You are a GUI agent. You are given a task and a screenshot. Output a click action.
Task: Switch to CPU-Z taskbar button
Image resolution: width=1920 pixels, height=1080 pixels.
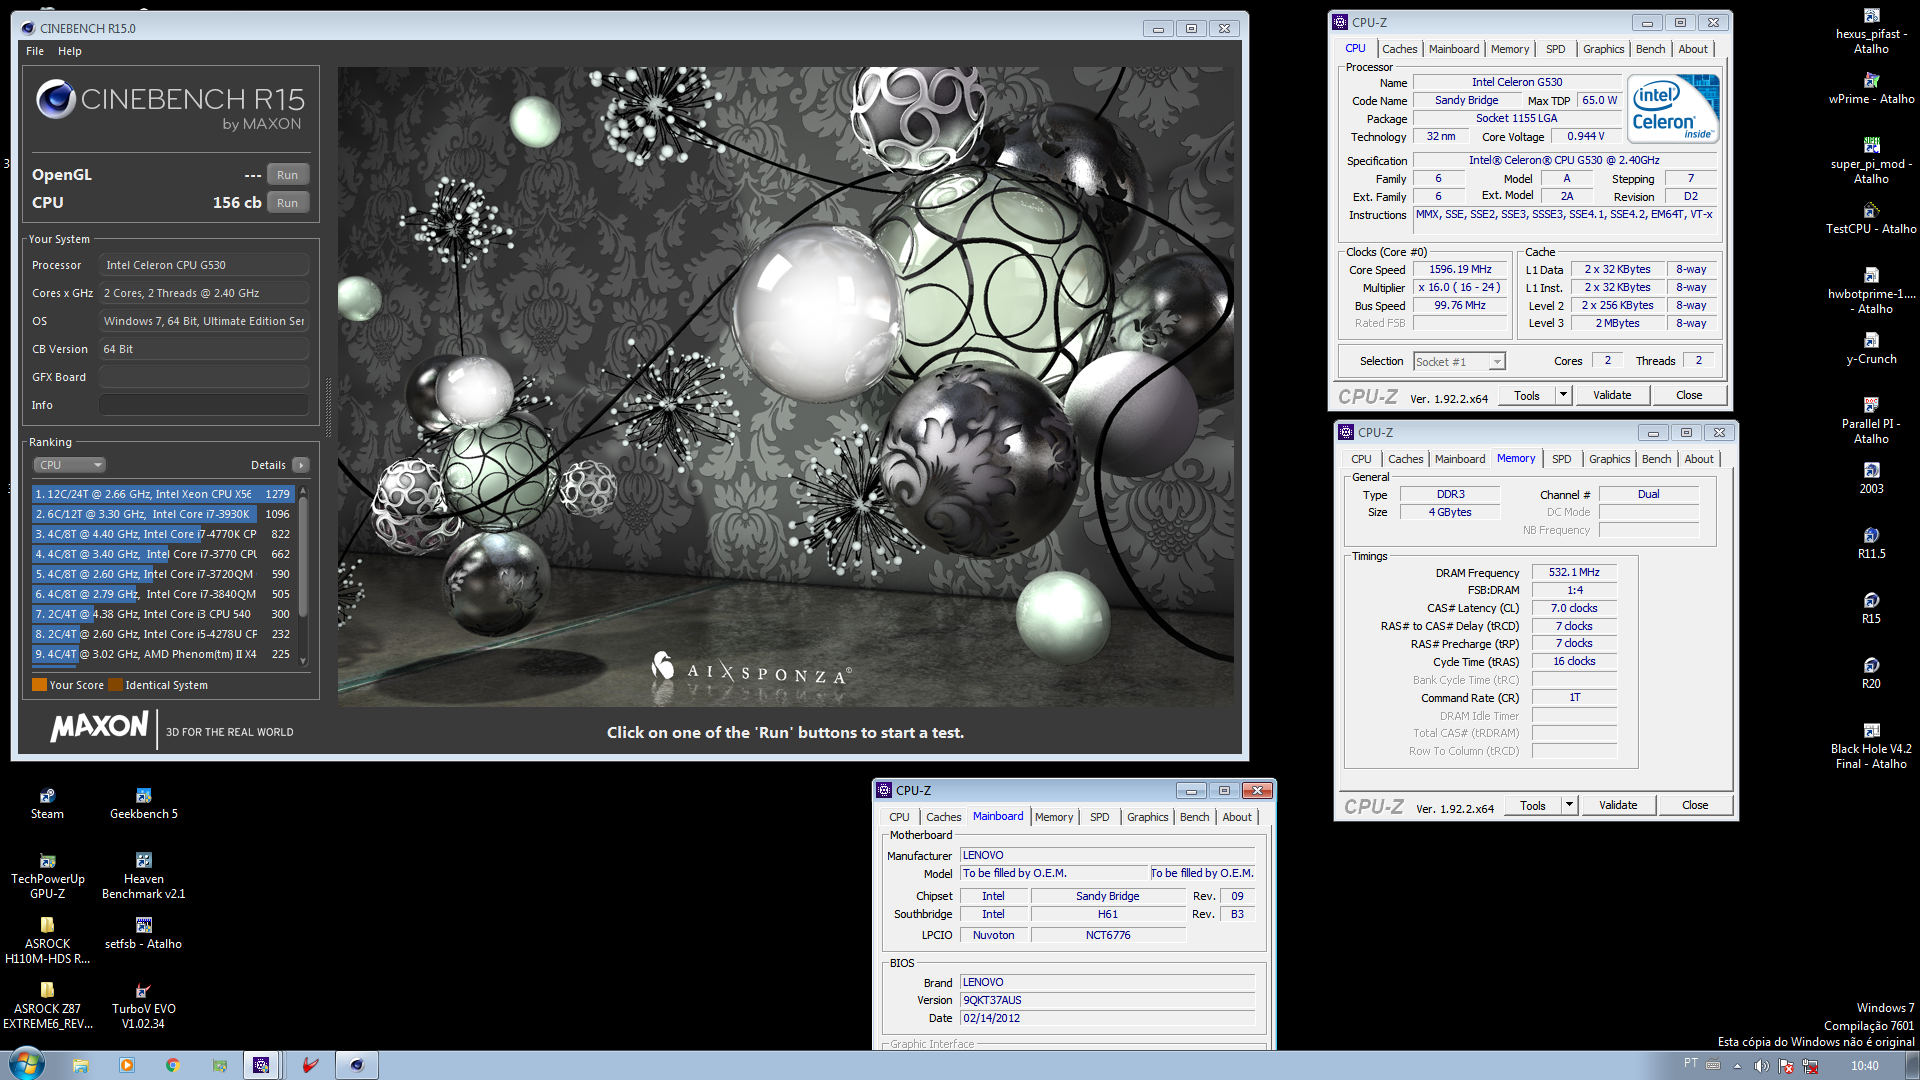261,1065
